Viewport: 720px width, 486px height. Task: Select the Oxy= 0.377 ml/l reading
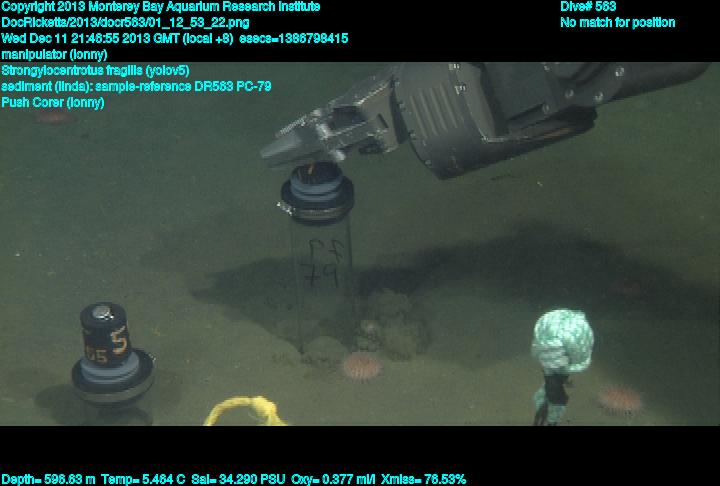(333, 480)
